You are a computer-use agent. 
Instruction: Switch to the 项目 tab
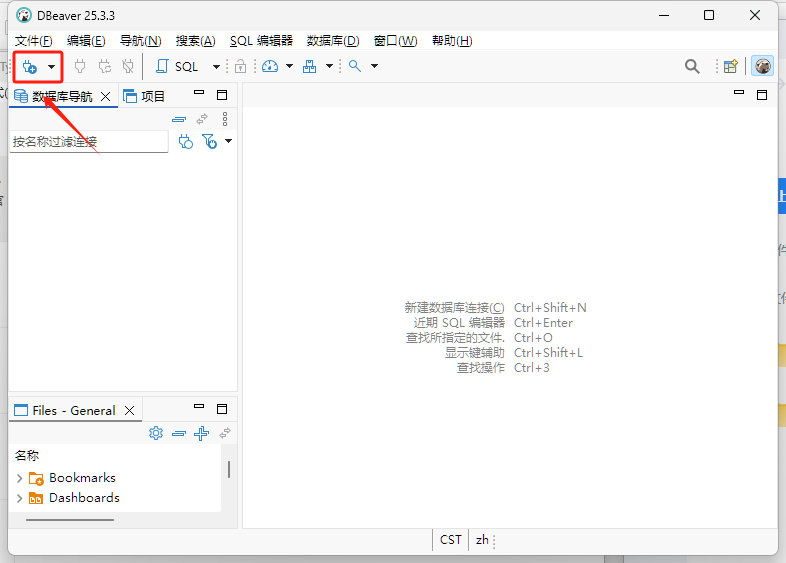click(x=145, y=96)
